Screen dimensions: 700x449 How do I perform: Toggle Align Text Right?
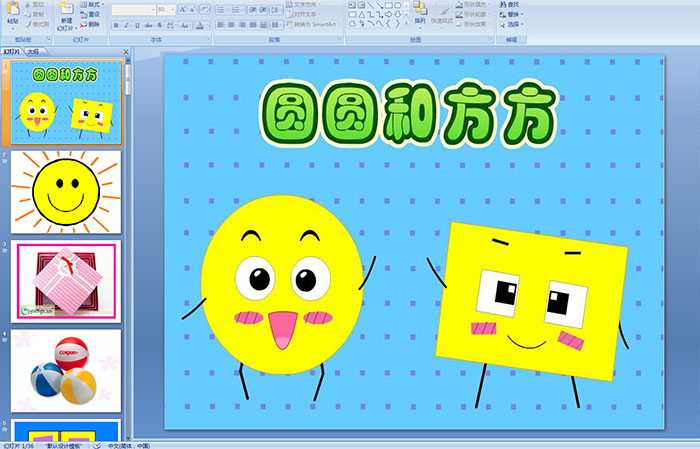pyautogui.click(x=242, y=25)
